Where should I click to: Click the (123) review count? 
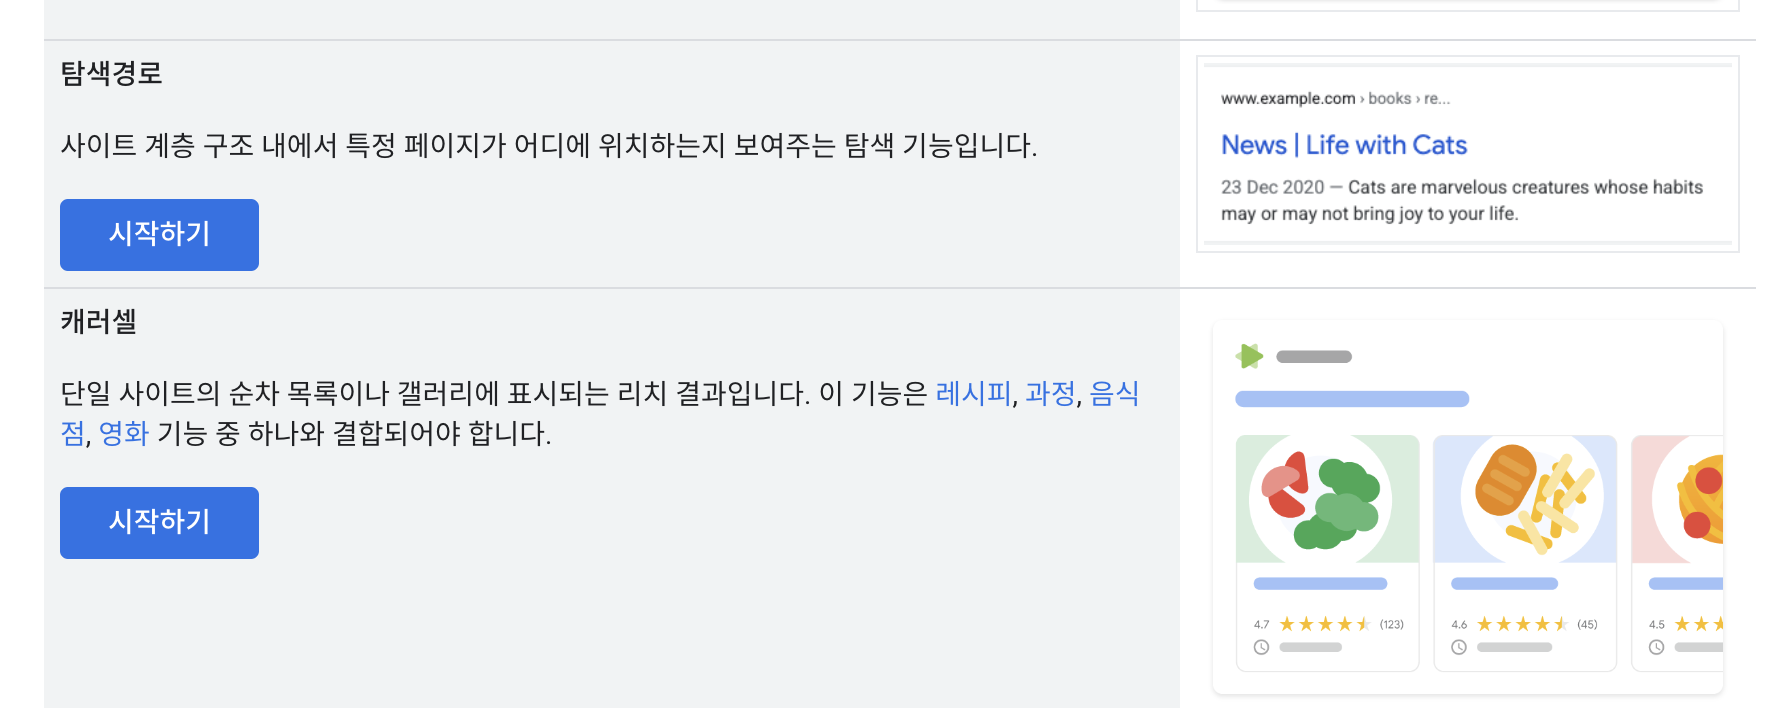[1391, 624]
